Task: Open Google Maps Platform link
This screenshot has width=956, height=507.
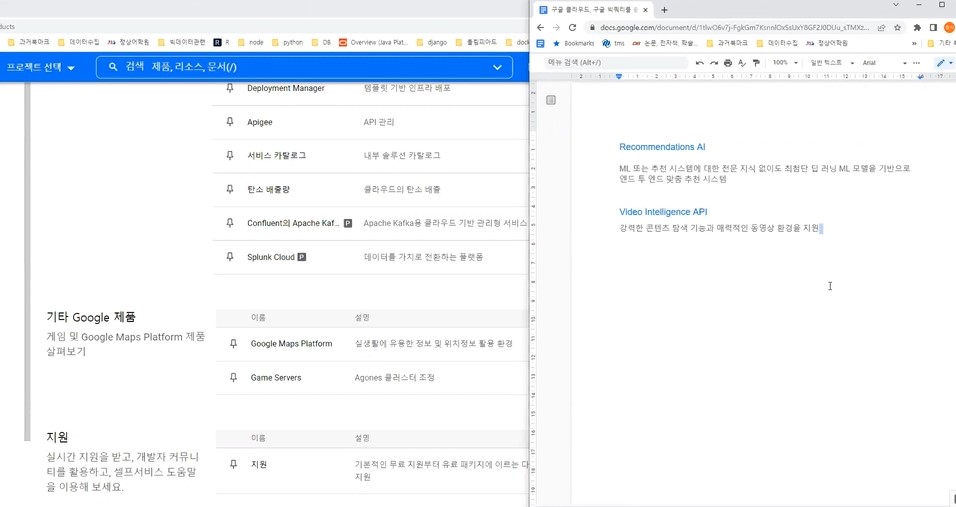Action: click(x=291, y=344)
